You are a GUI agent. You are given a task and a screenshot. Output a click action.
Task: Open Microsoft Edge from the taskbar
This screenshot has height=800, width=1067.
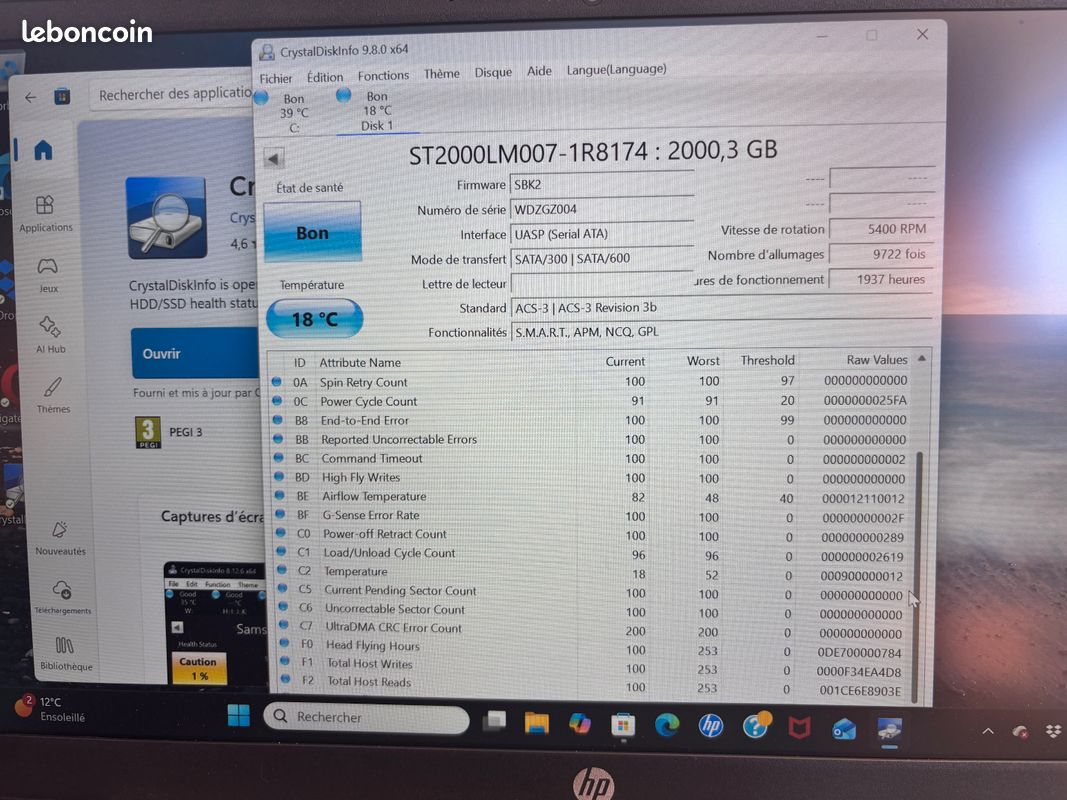coord(667,726)
